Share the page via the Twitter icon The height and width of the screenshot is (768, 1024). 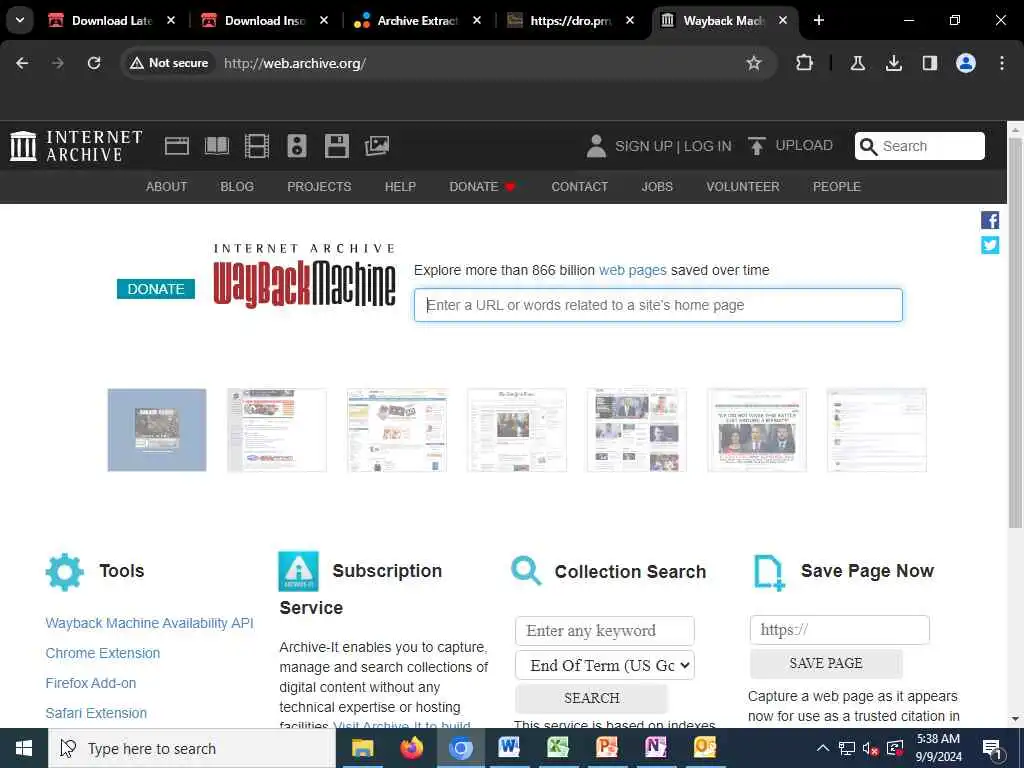click(990, 245)
